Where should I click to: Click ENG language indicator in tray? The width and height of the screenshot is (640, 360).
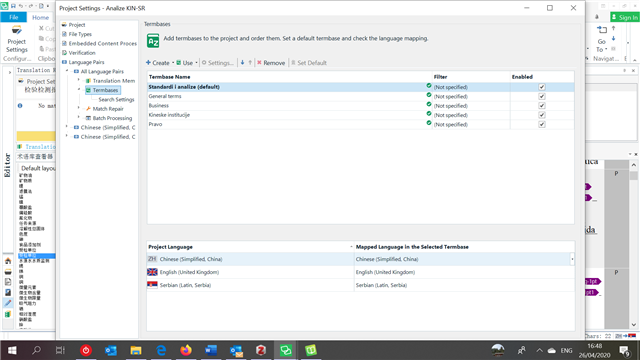point(566,351)
